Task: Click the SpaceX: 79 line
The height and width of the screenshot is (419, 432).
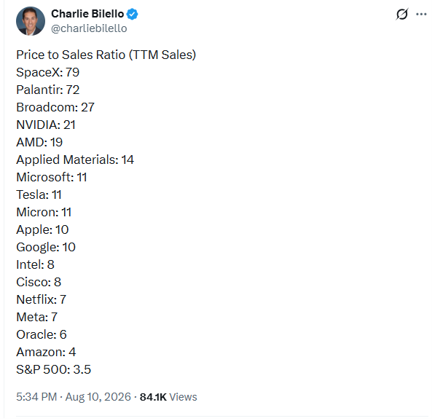Action: tap(48, 72)
